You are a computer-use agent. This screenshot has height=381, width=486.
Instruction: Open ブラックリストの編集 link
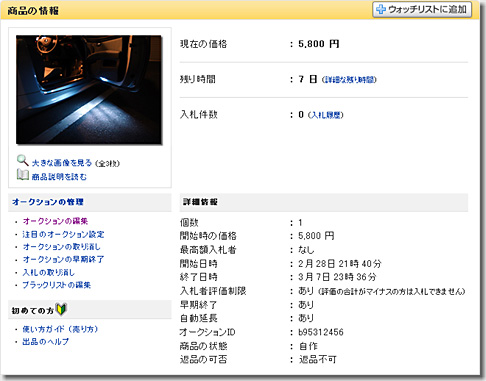pos(57,285)
